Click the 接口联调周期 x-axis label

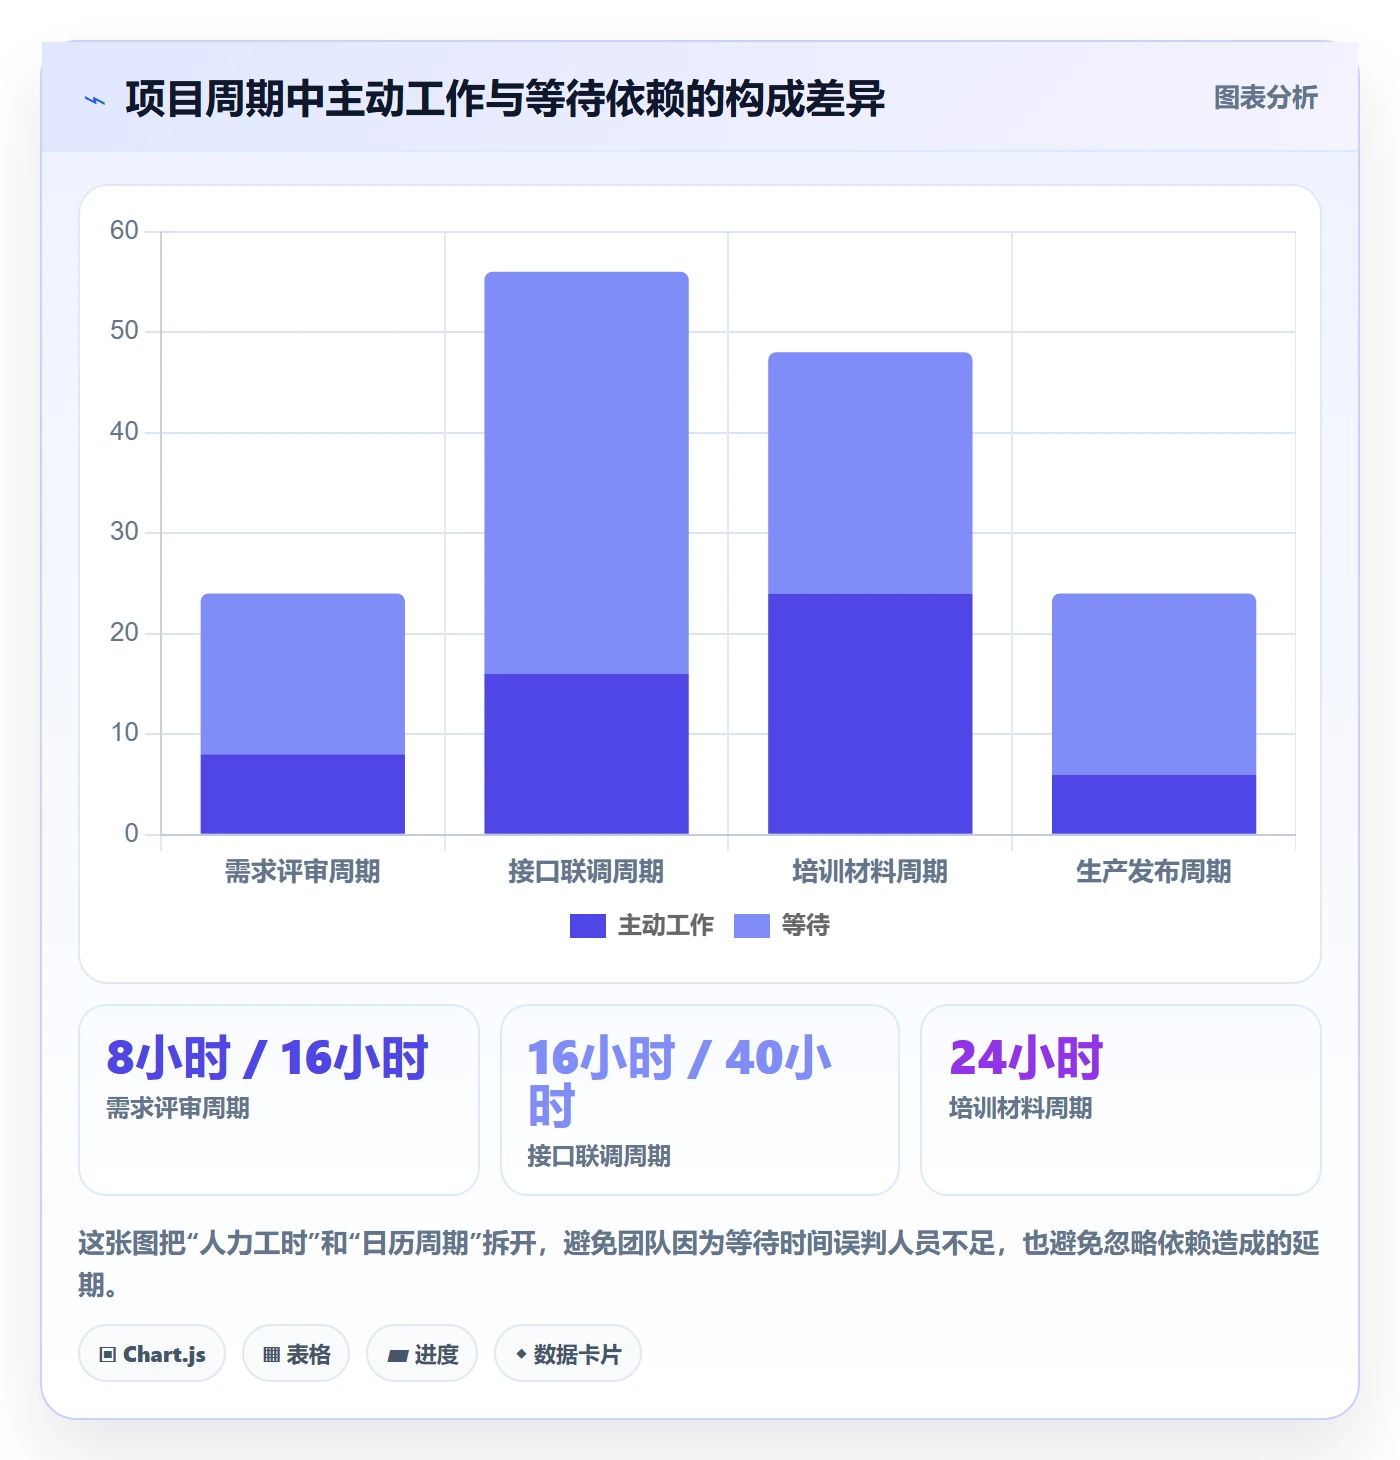pyautogui.click(x=587, y=872)
